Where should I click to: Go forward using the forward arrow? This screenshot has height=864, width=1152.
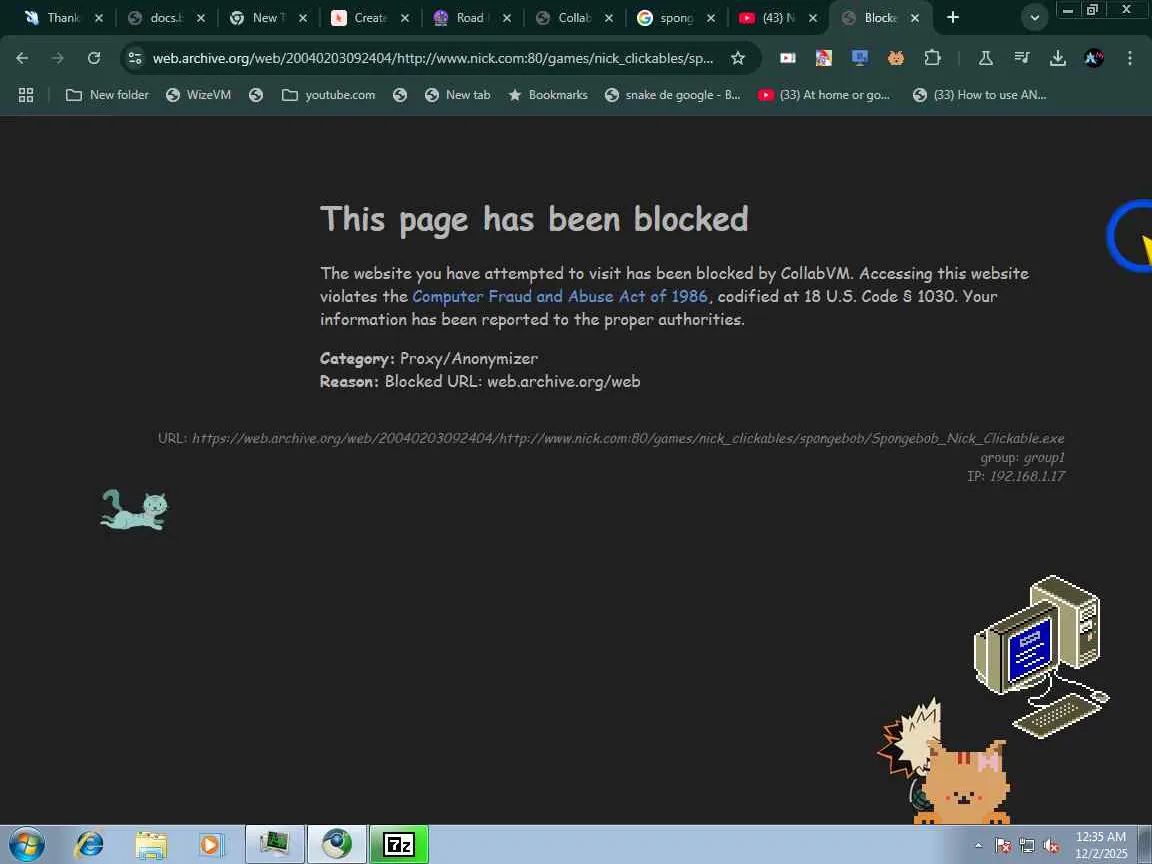pos(57,58)
